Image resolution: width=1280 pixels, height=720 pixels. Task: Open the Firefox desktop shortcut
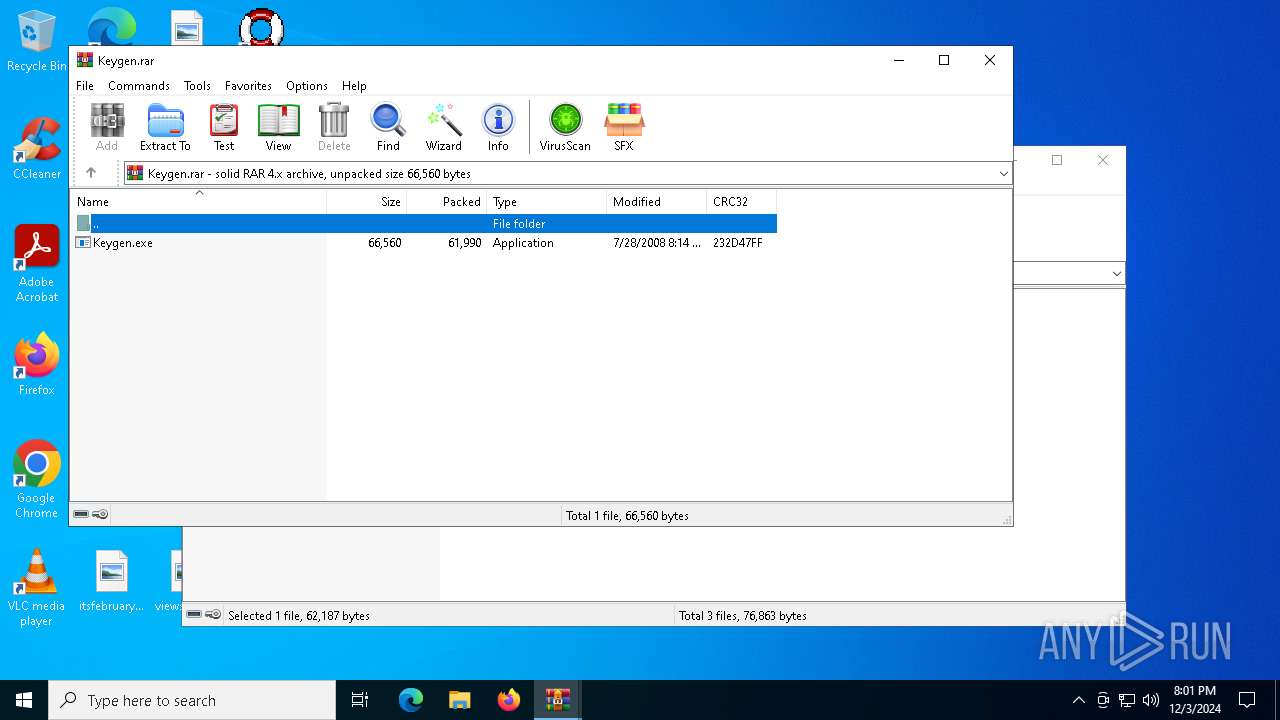(37, 365)
